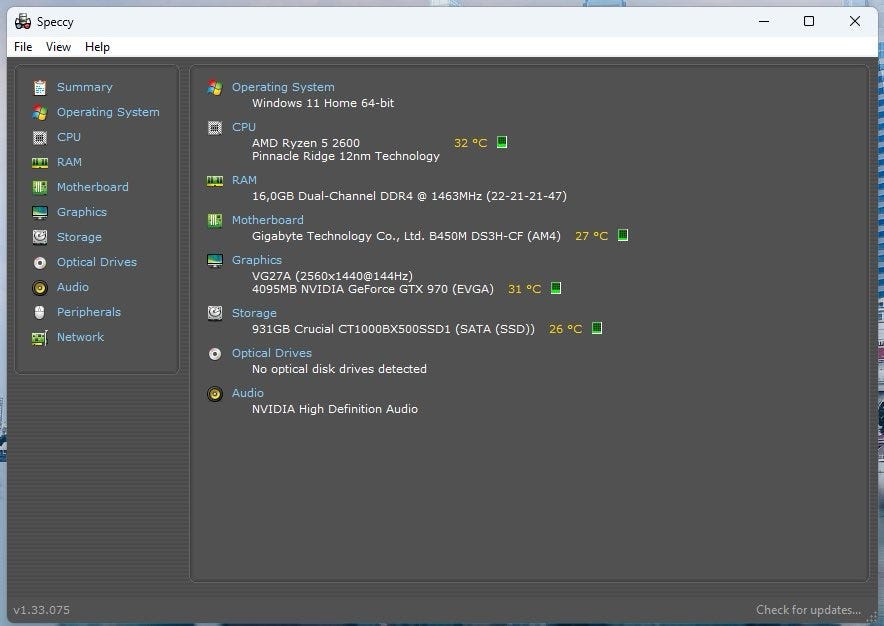Go to Optical Drives in the sidebar
Image resolution: width=884 pixels, height=626 pixels.
(97, 262)
